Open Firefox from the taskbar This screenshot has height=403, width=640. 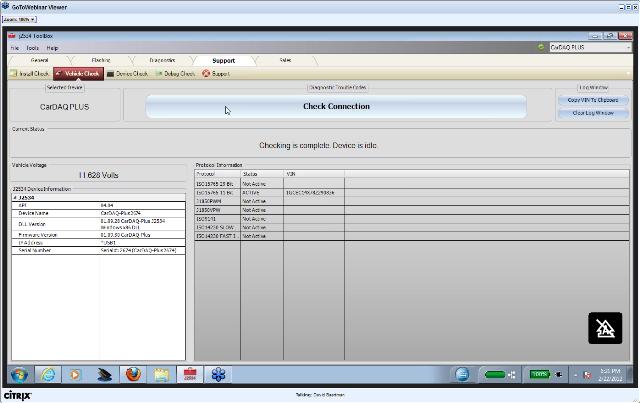[x=133, y=374]
